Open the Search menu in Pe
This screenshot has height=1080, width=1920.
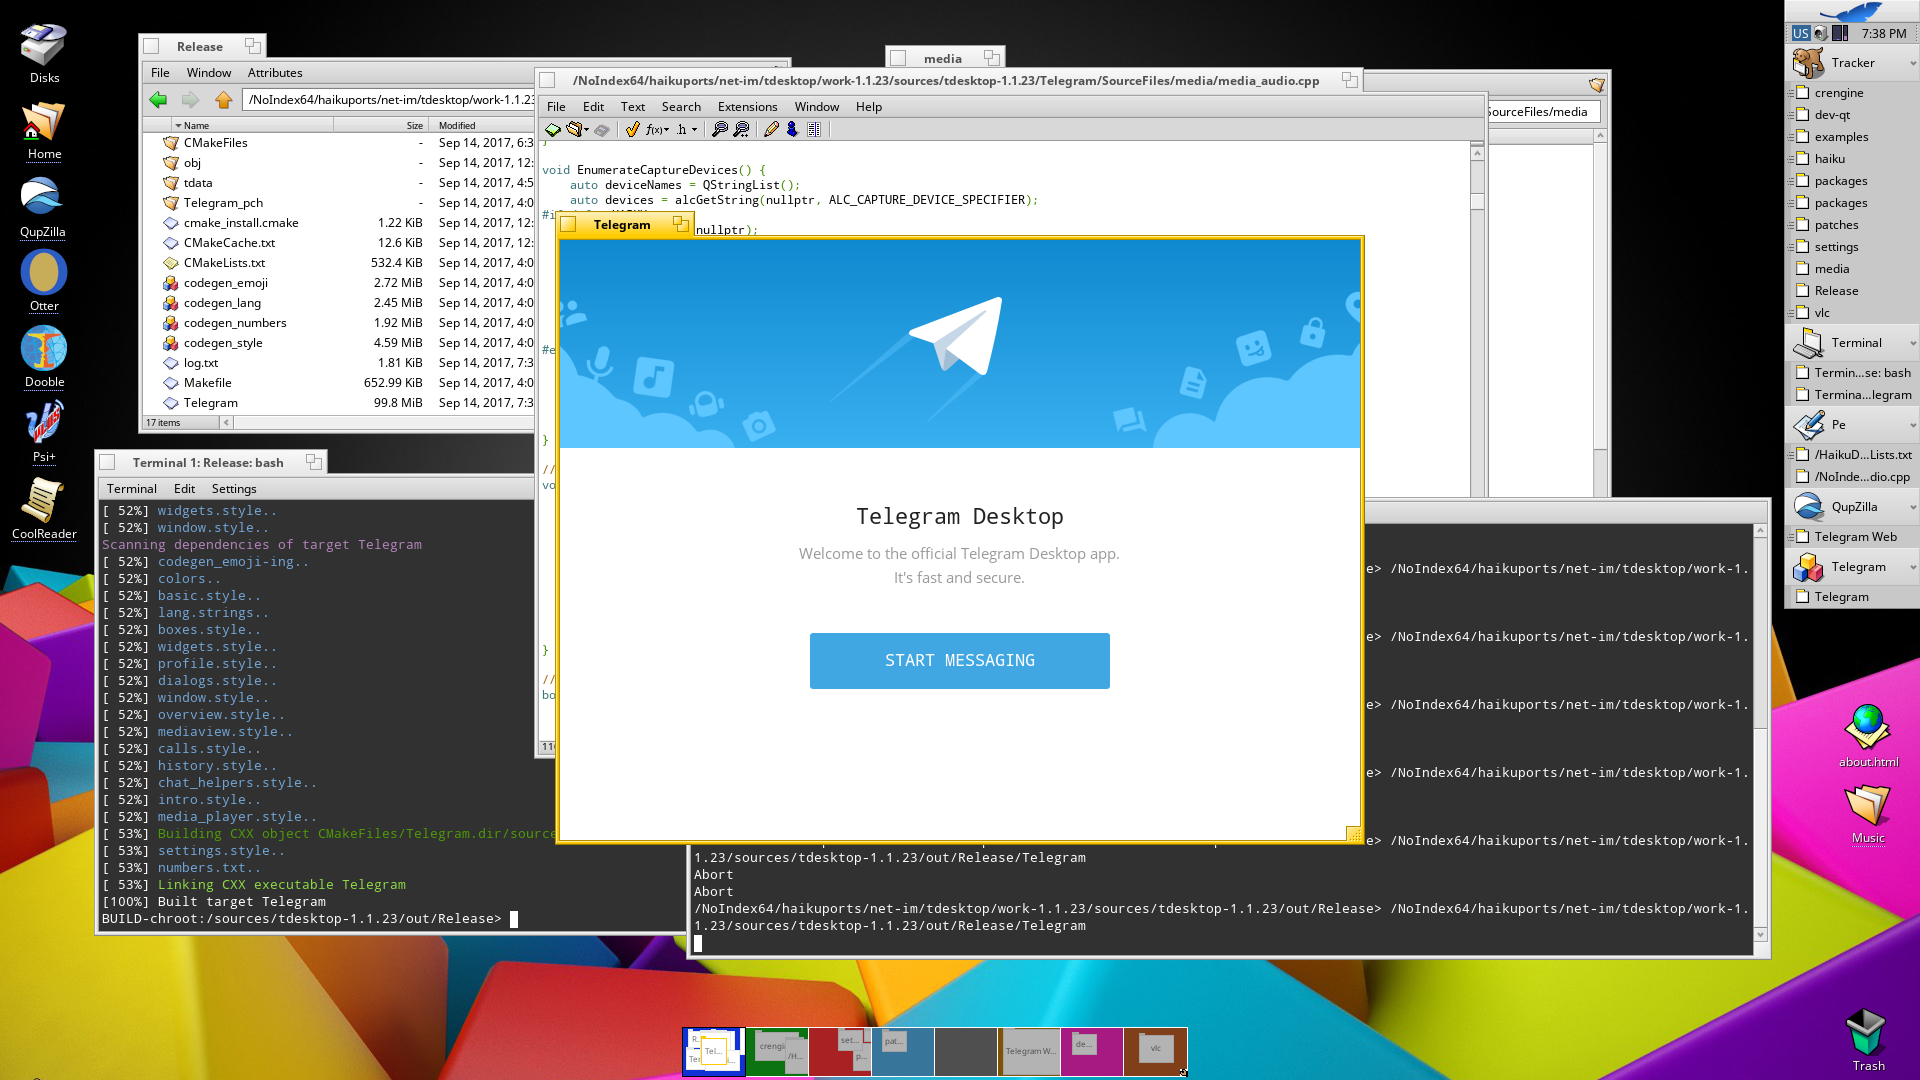[x=681, y=107]
